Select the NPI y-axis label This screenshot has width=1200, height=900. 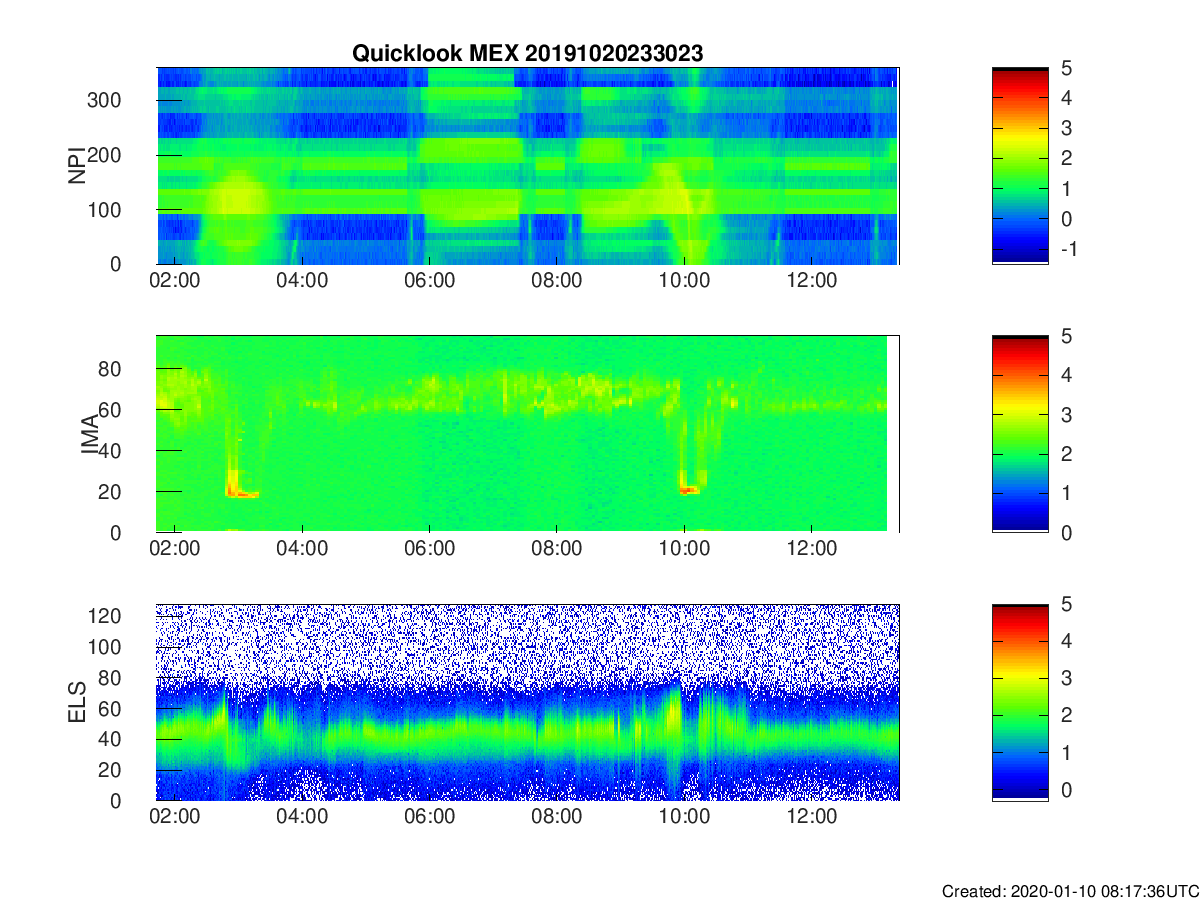click(76, 166)
